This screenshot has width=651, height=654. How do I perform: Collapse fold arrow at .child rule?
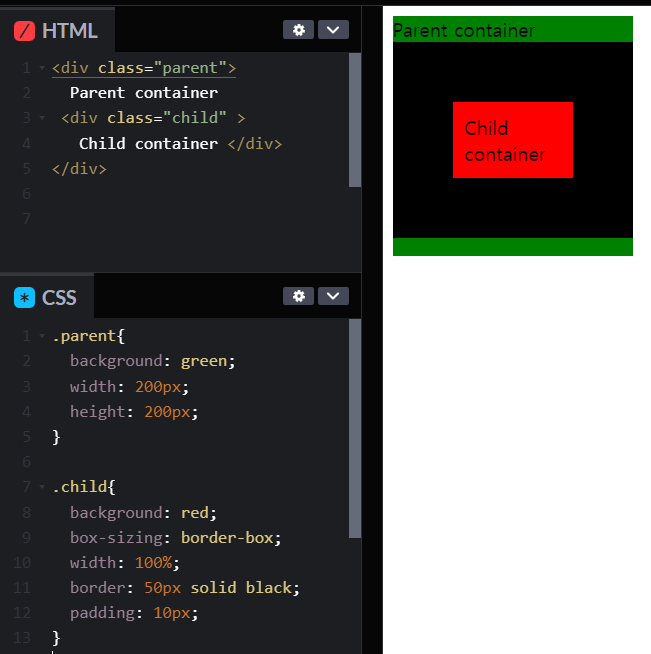[42, 487]
